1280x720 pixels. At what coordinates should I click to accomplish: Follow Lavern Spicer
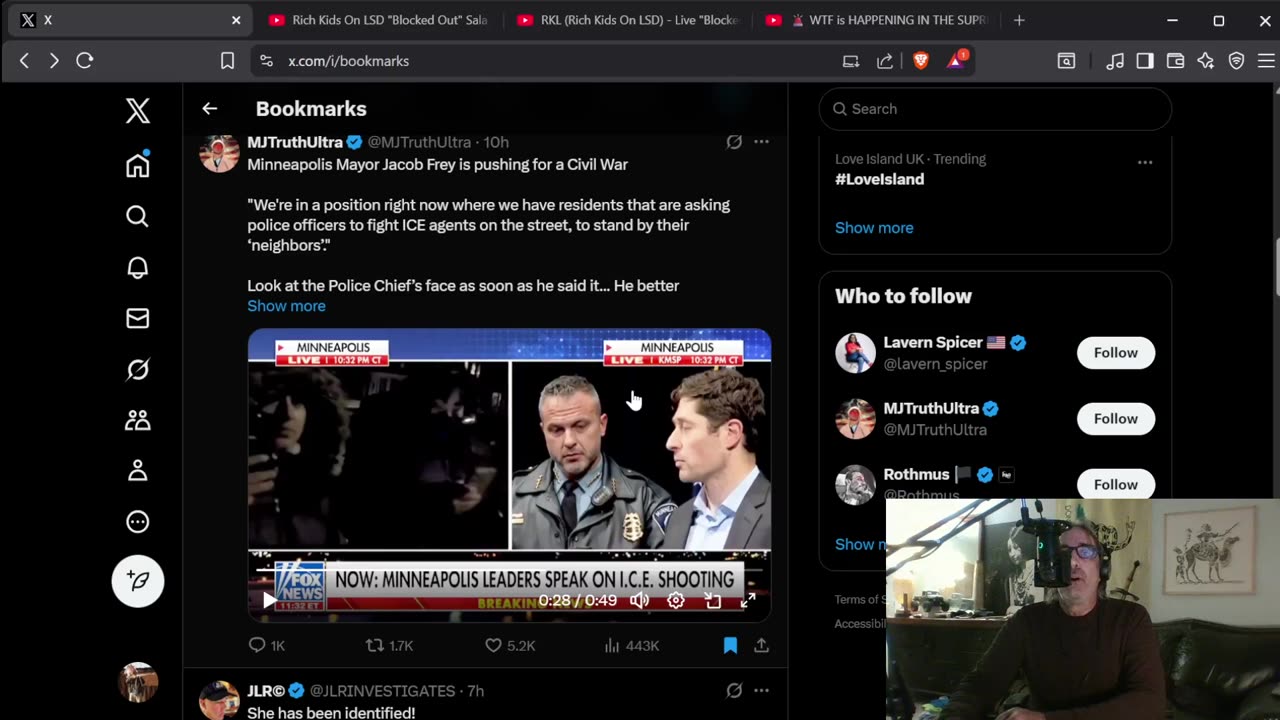[x=1115, y=353]
